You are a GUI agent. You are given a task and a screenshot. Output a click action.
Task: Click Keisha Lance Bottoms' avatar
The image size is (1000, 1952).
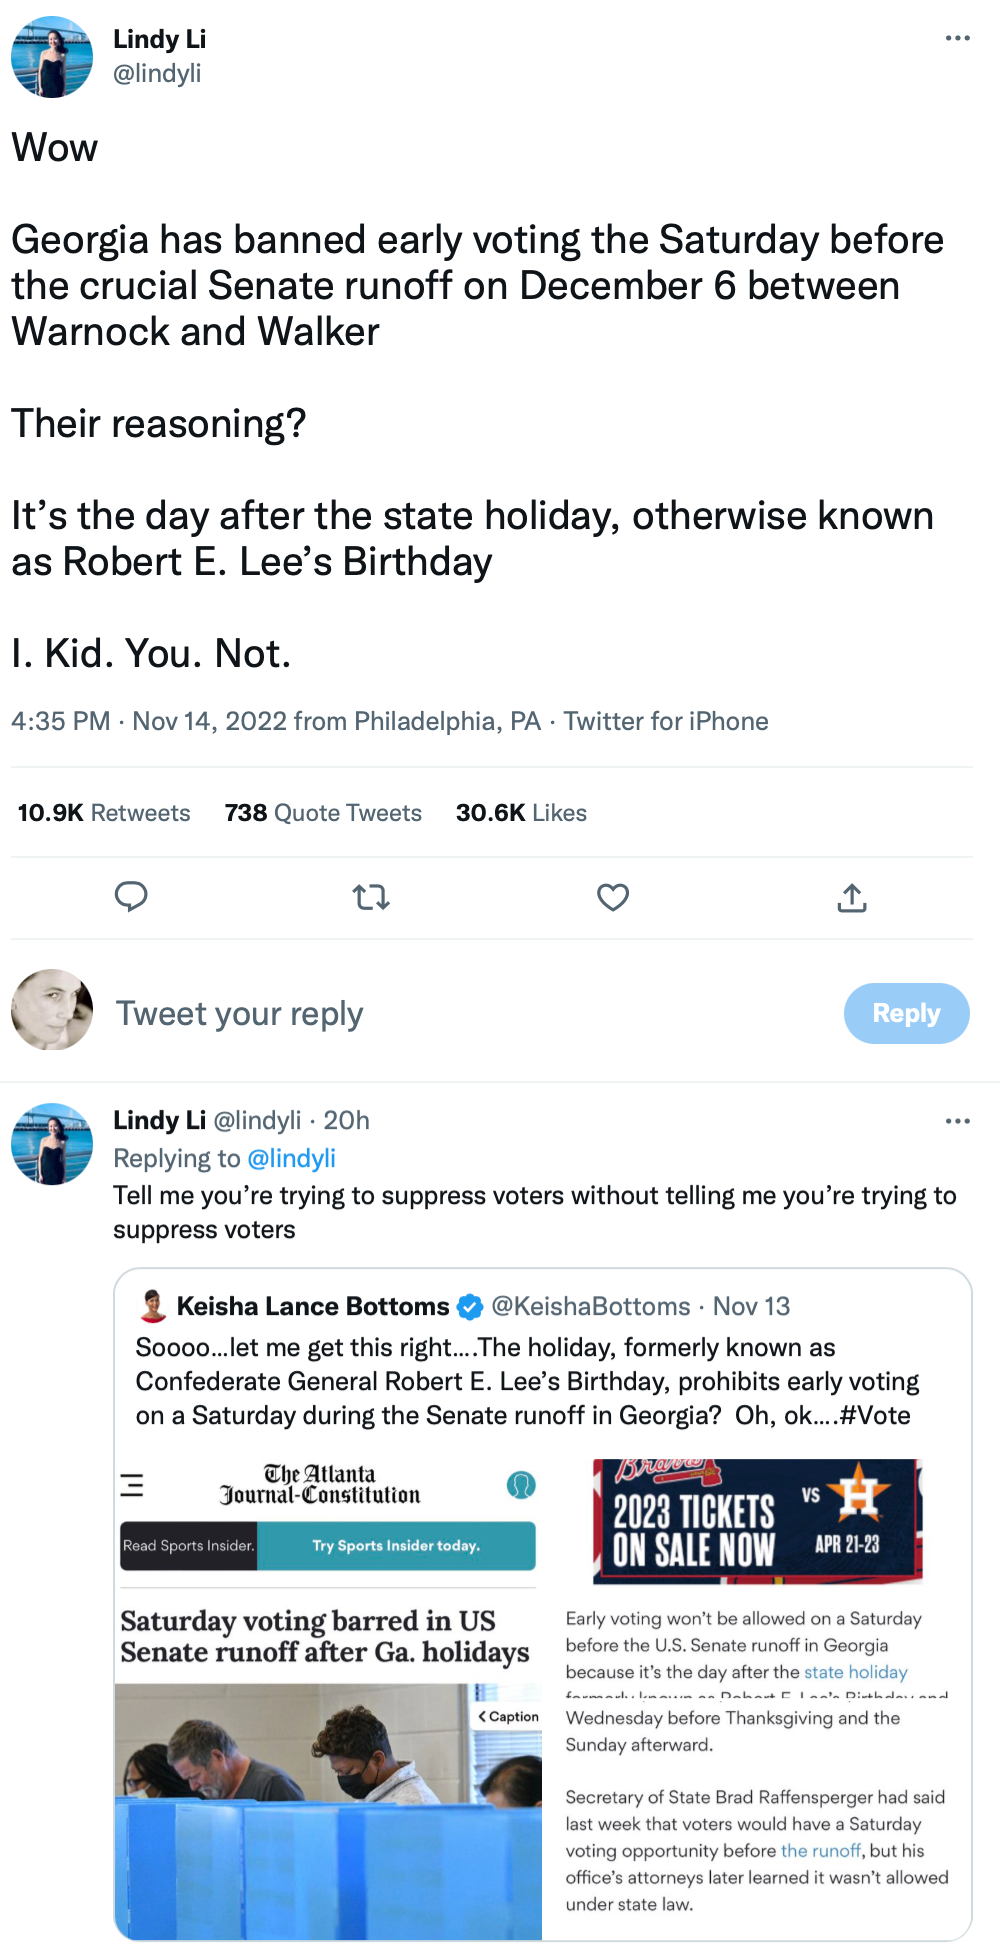click(152, 1305)
